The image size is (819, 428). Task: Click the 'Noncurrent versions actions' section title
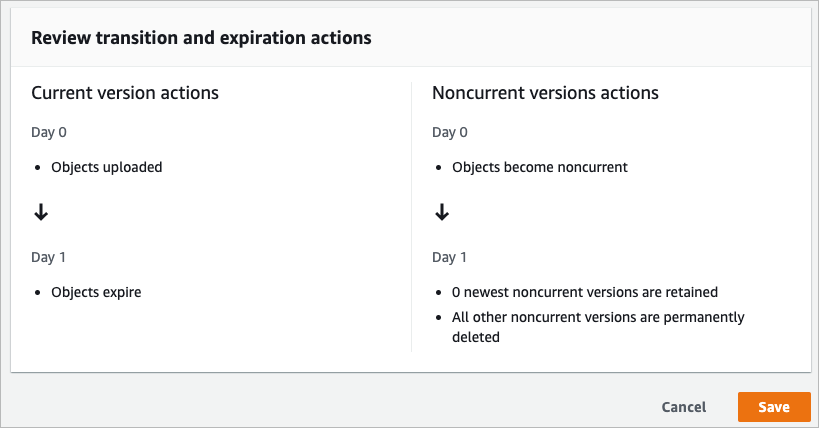click(x=545, y=93)
